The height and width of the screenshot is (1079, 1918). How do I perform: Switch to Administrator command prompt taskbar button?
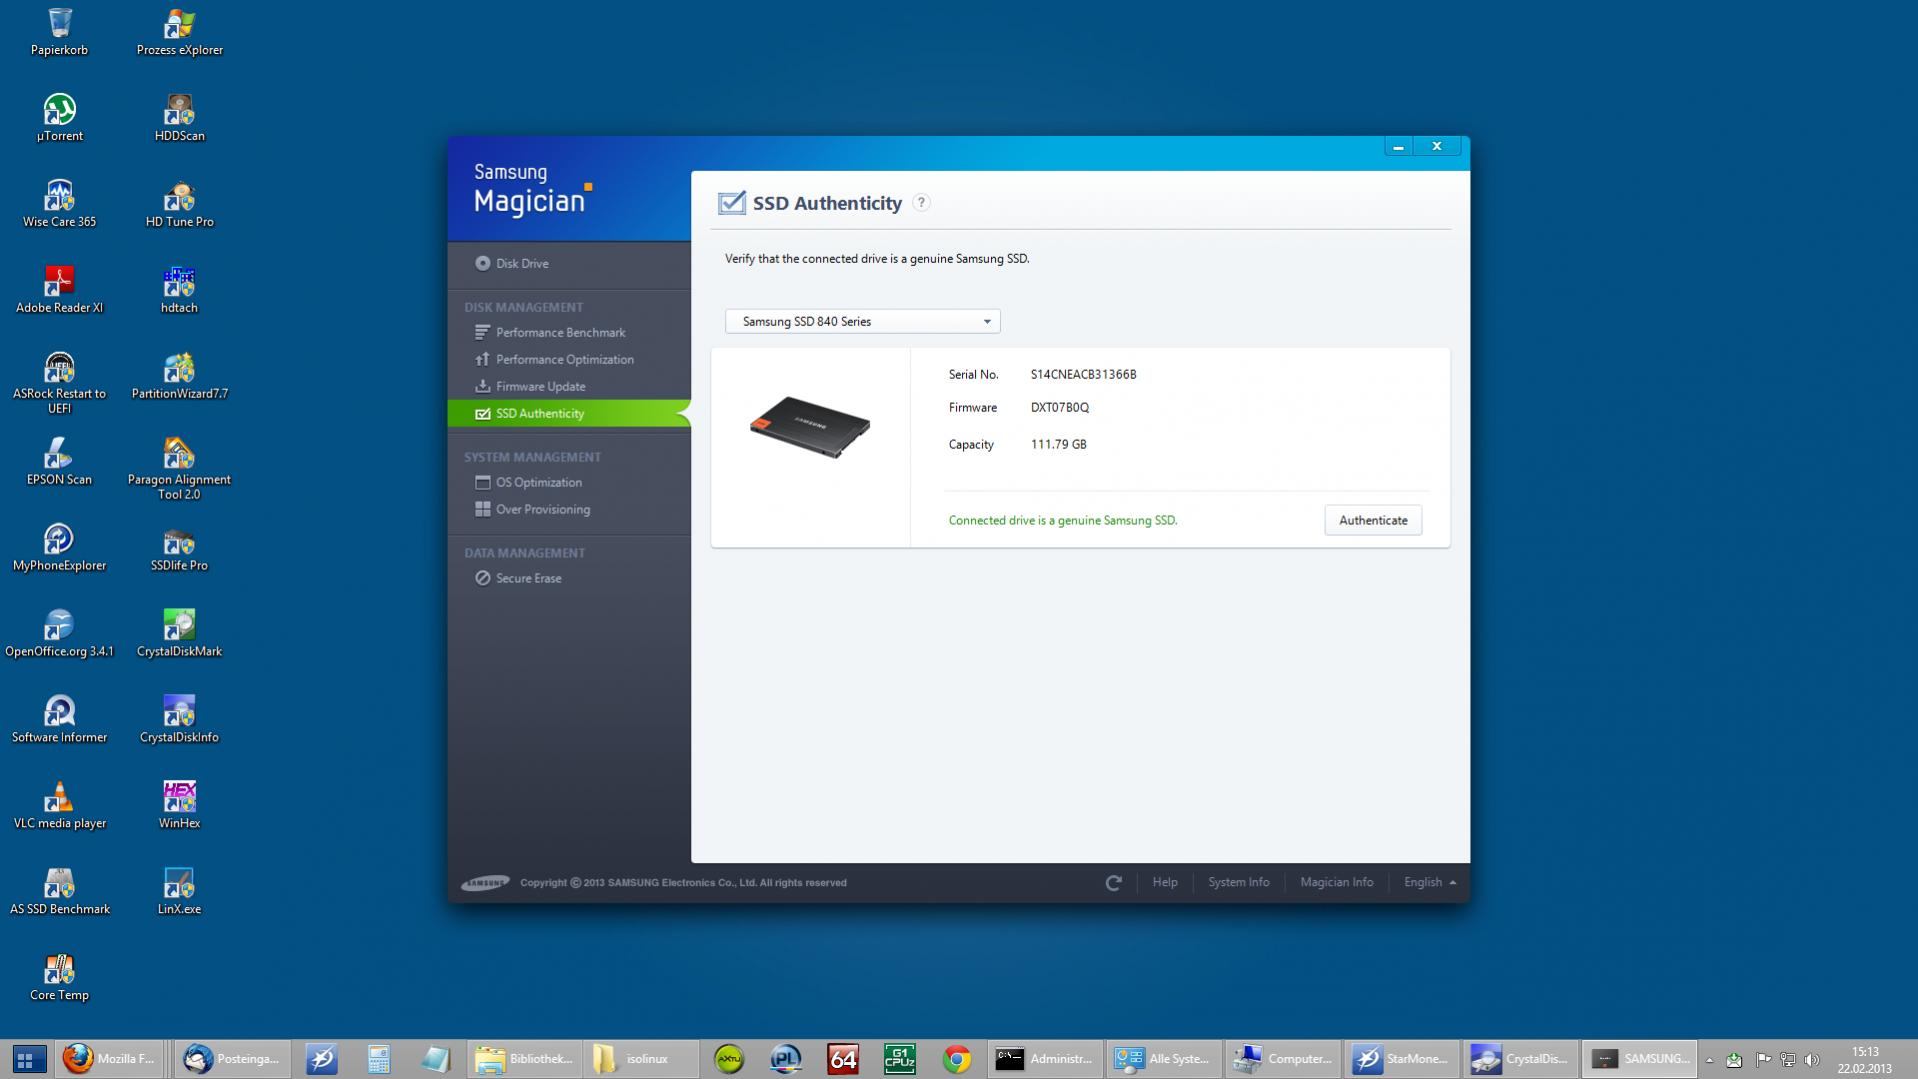pyautogui.click(x=1045, y=1059)
